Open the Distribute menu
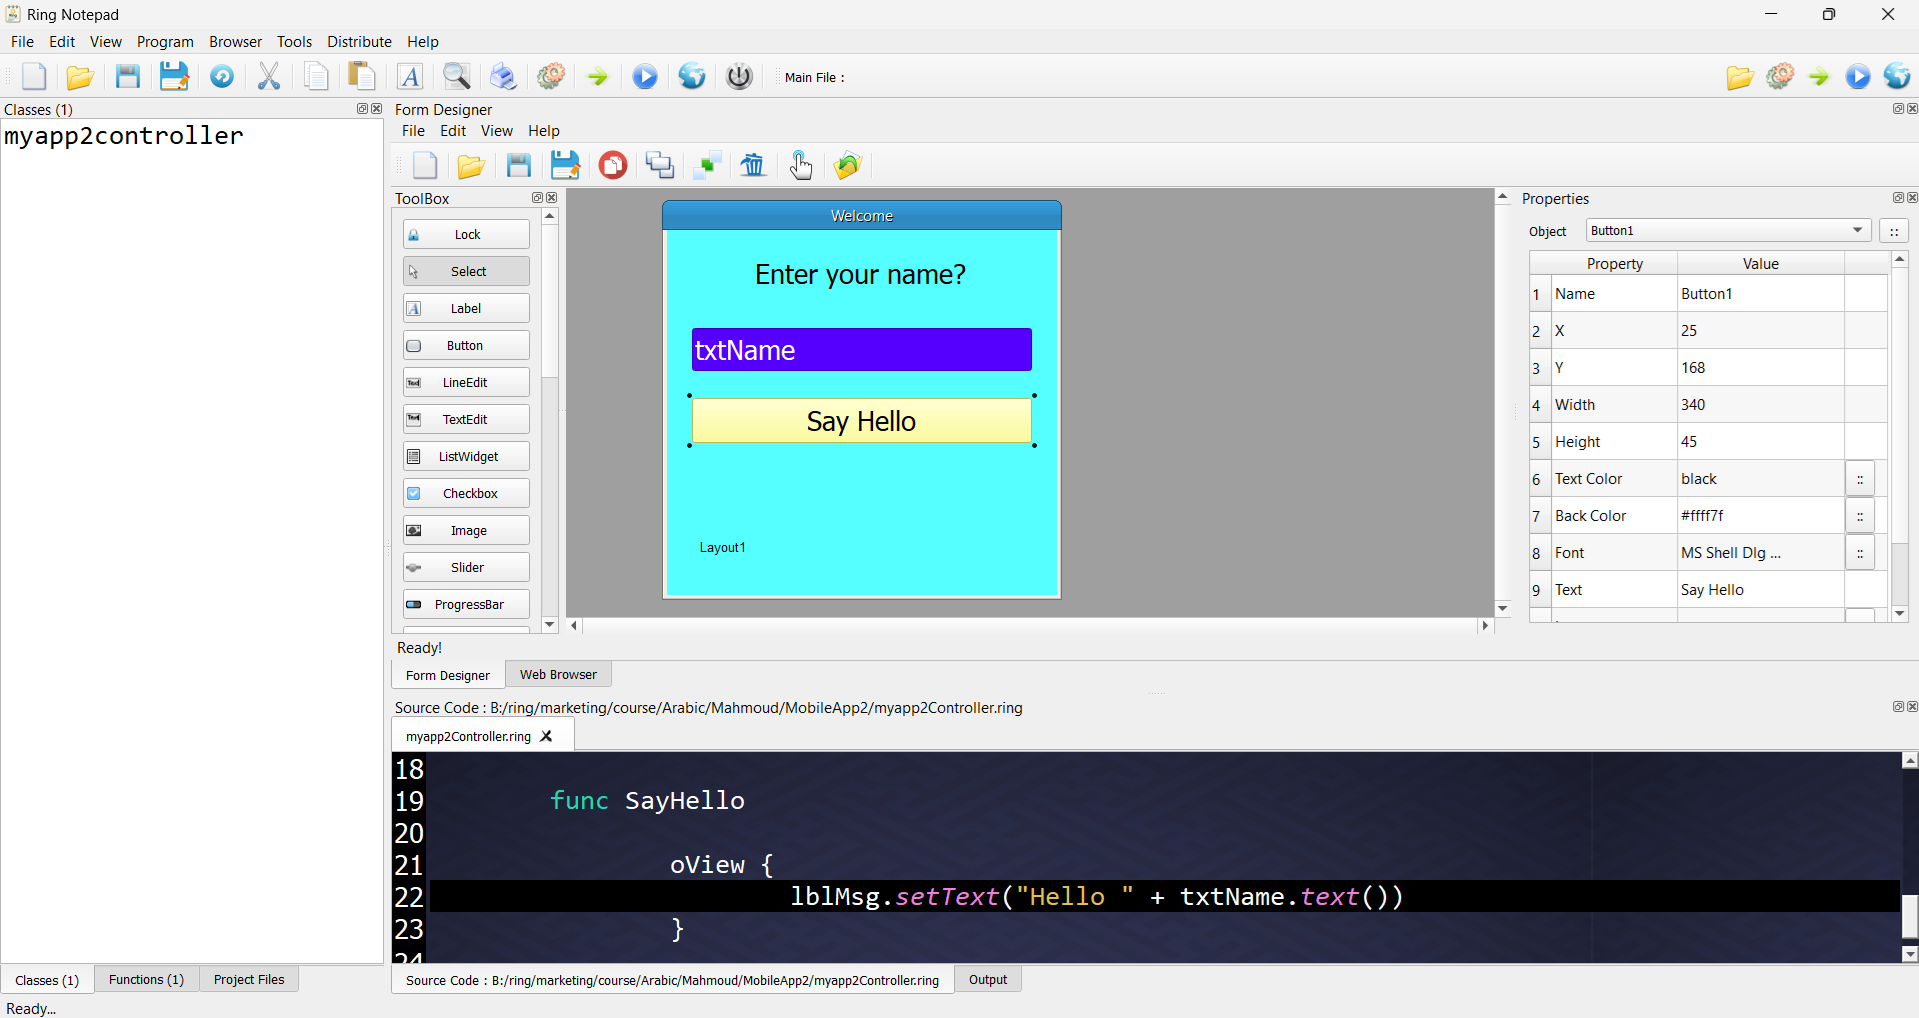The height and width of the screenshot is (1018, 1919). (359, 42)
